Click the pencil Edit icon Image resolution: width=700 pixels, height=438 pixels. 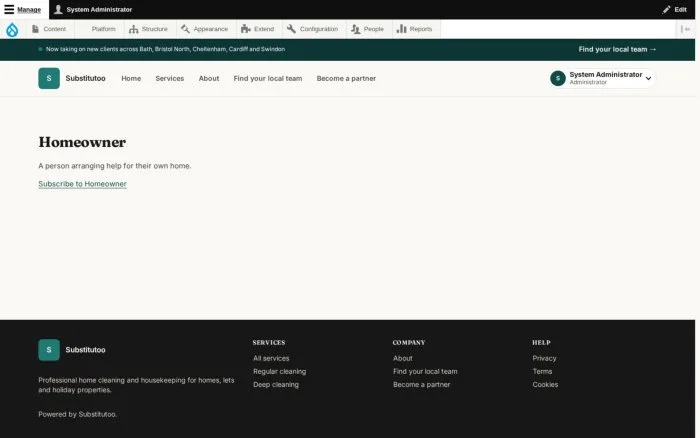pos(666,9)
